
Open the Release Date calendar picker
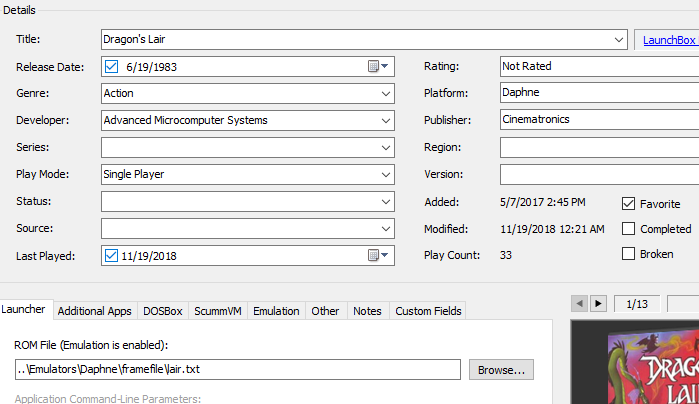point(378,66)
